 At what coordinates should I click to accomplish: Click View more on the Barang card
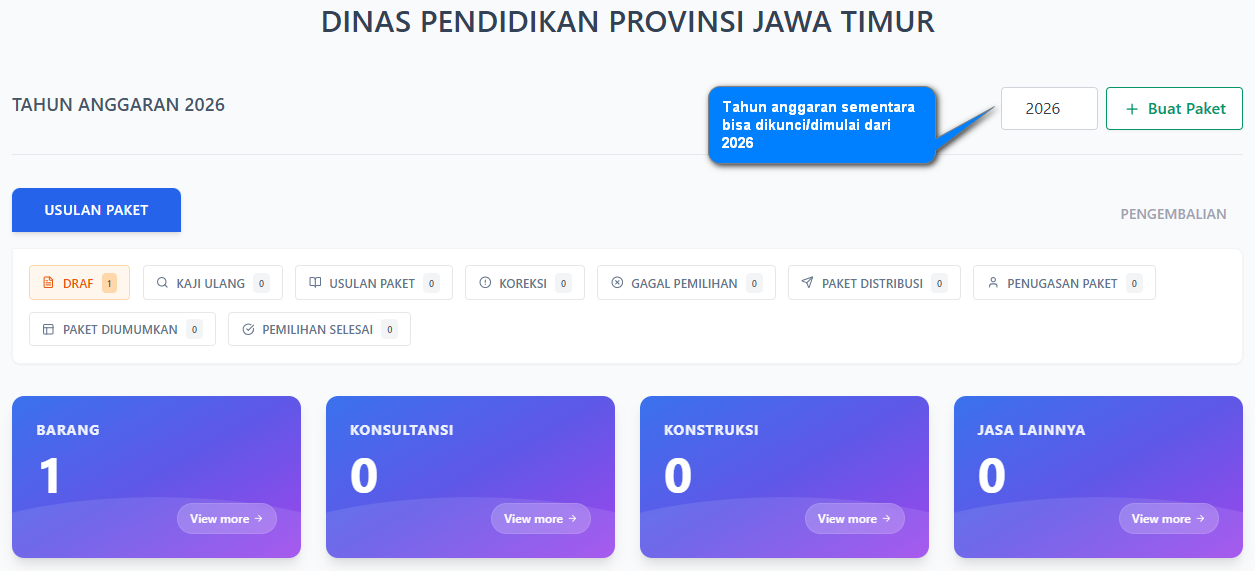[227, 519]
